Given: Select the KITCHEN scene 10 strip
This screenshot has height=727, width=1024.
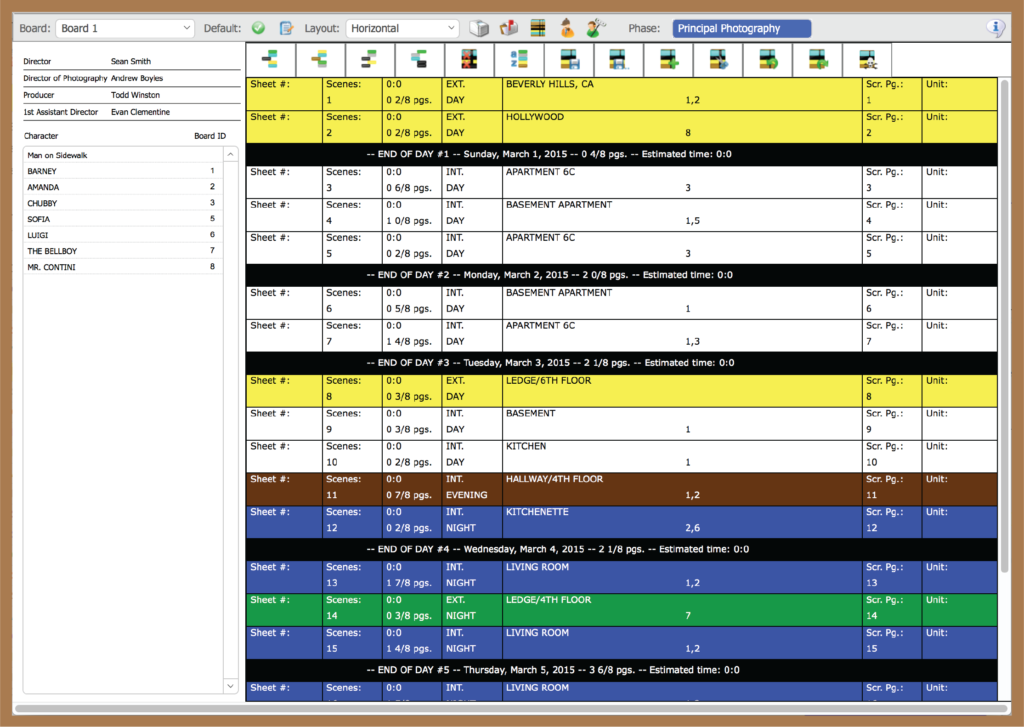Looking at the screenshot, I should (x=622, y=457).
